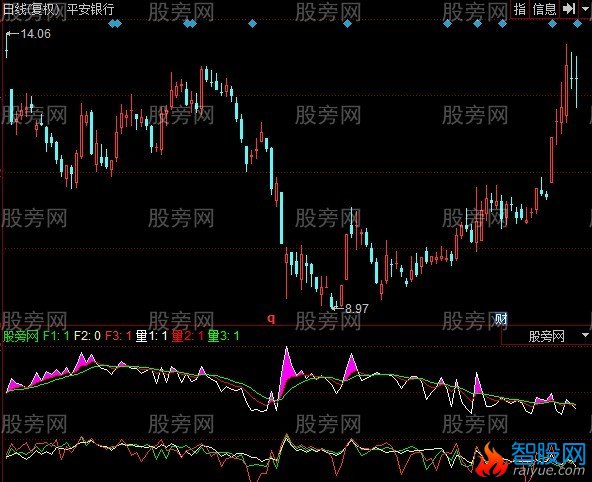Select the red F3 legend label

point(118,336)
